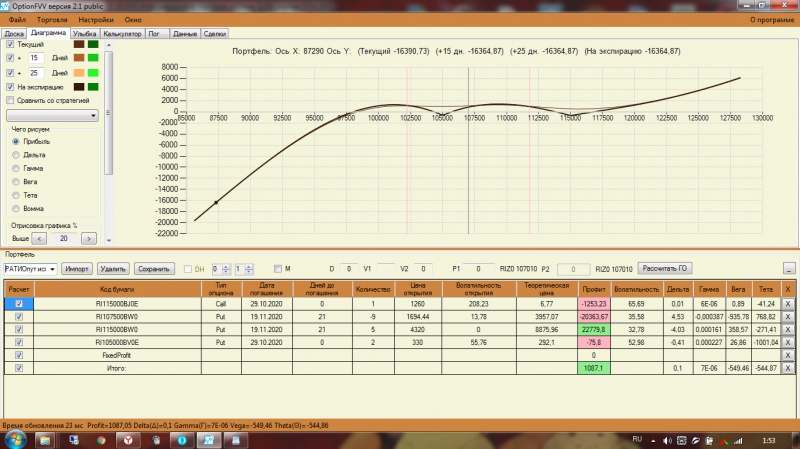This screenshot has height=449, width=800.
Task: Click the D value input field
Action: click(x=349, y=268)
